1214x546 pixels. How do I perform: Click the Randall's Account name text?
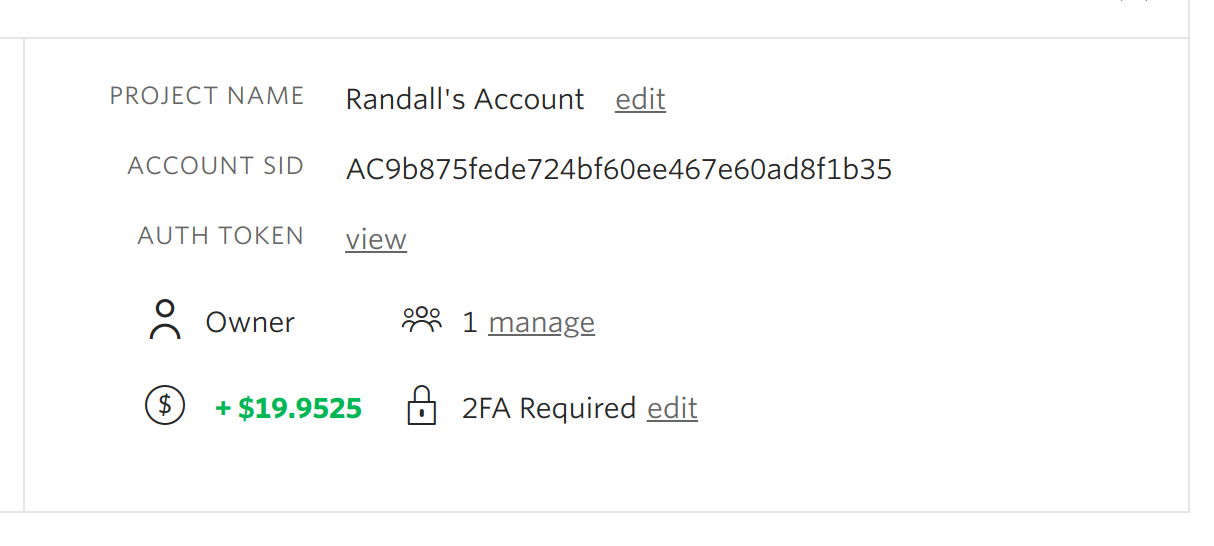point(465,99)
